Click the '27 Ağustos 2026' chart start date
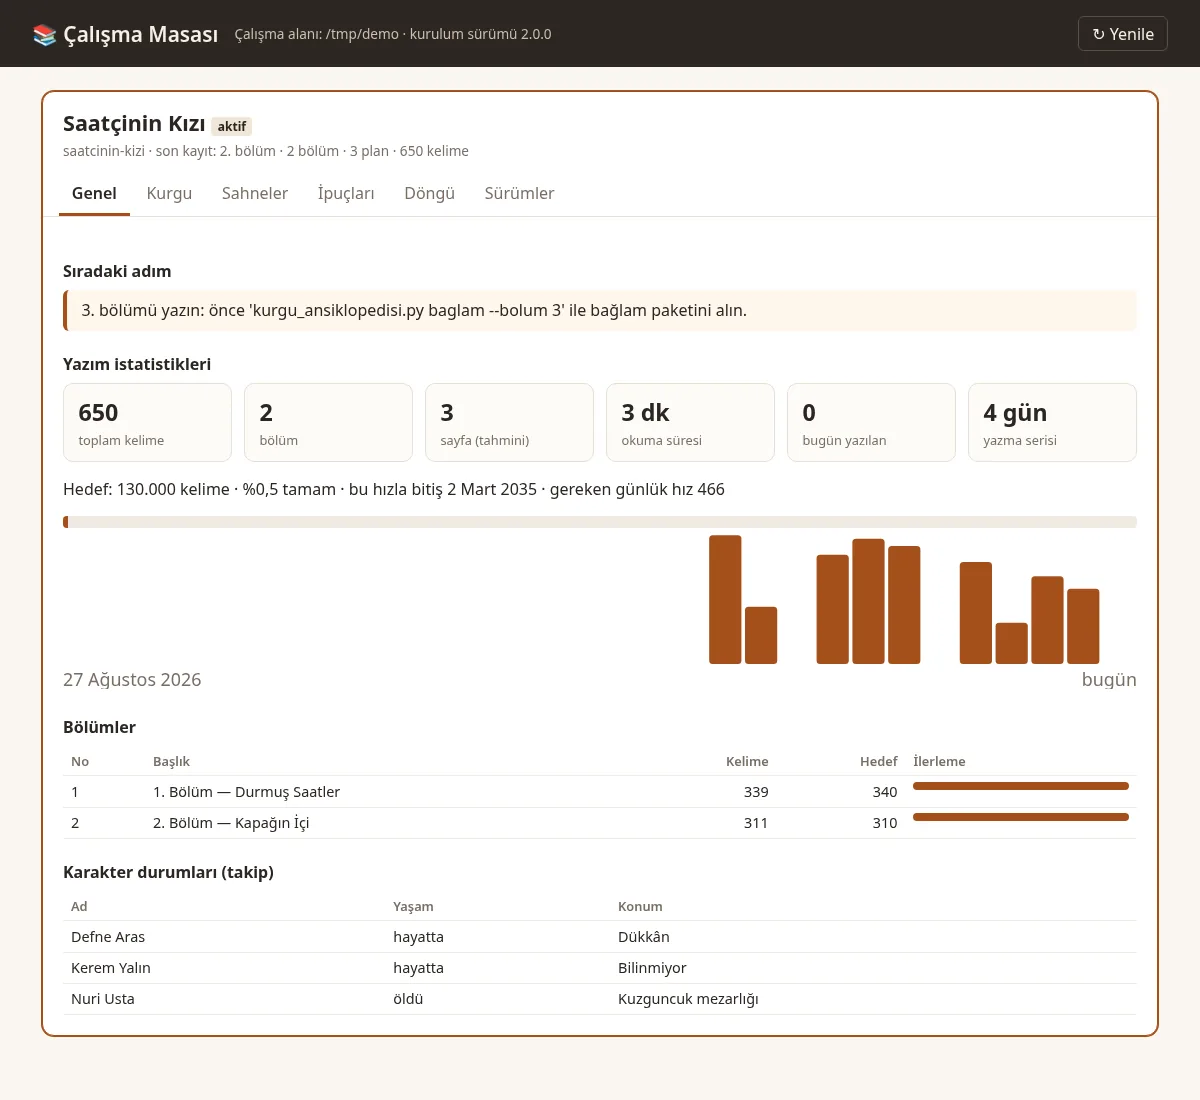 132,680
